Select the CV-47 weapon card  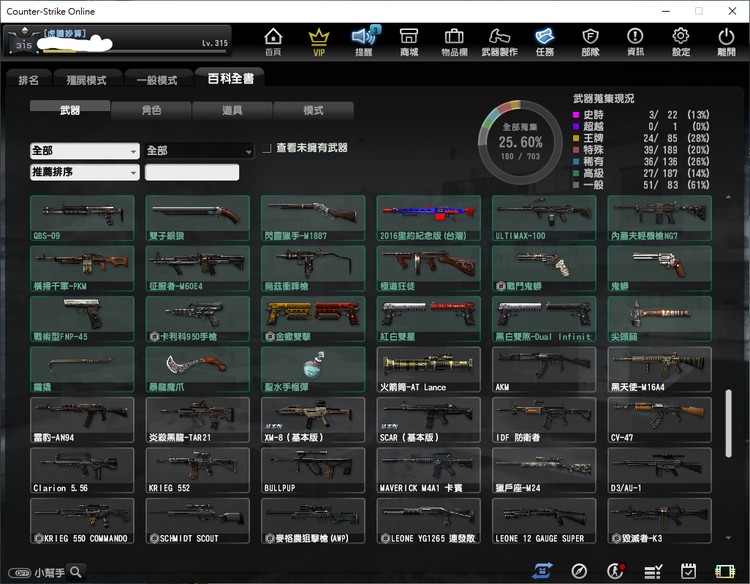pyautogui.click(x=660, y=420)
